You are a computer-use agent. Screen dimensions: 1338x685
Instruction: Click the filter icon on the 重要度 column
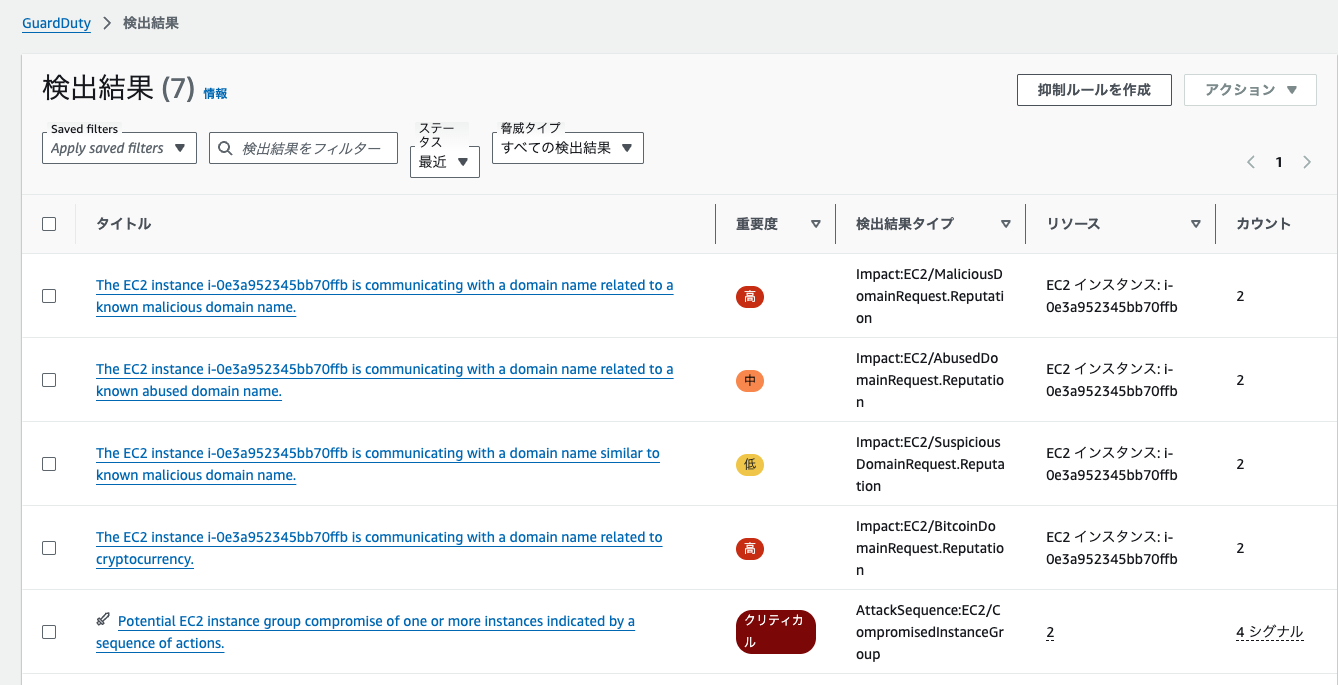(x=815, y=224)
